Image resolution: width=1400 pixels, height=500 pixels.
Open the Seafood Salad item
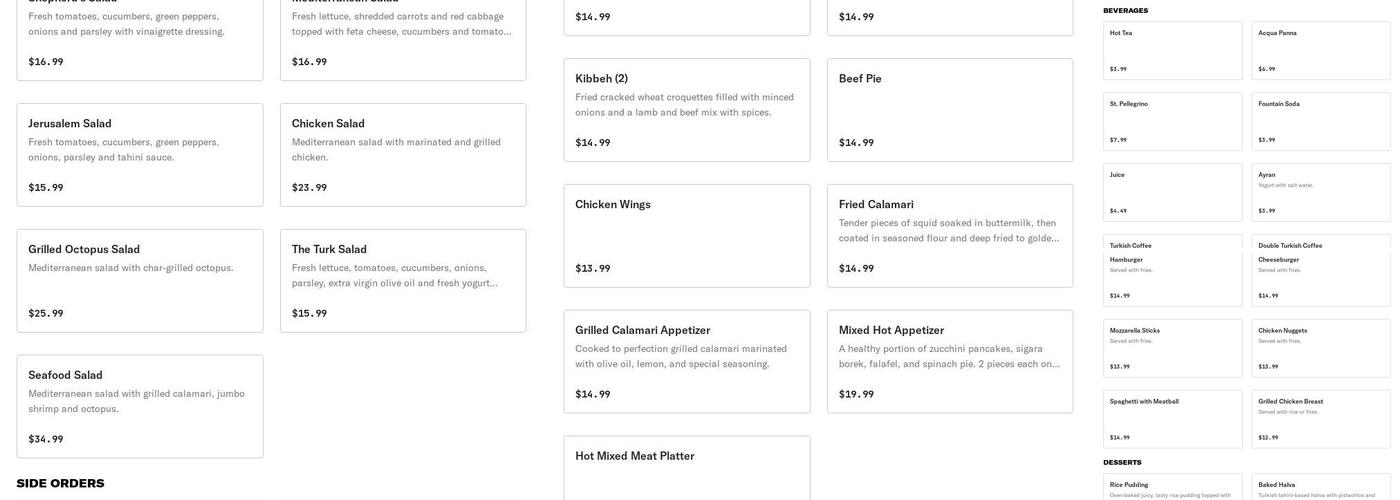click(x=140, y=406)
